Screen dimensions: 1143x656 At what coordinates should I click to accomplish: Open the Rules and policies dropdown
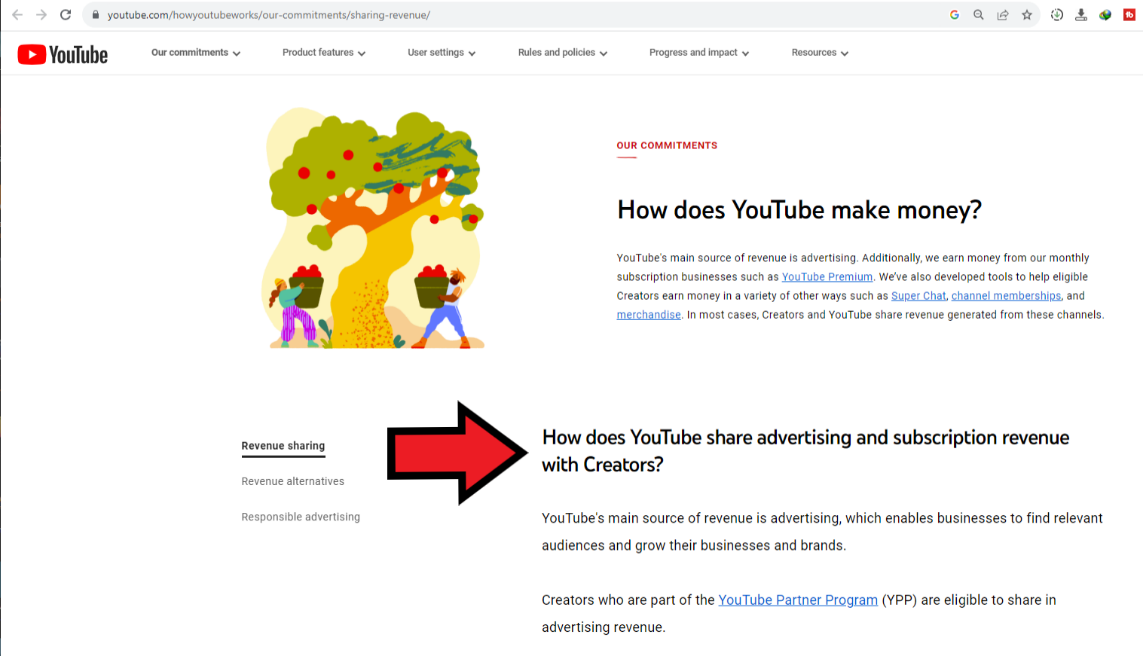click(x=562, y=52)
